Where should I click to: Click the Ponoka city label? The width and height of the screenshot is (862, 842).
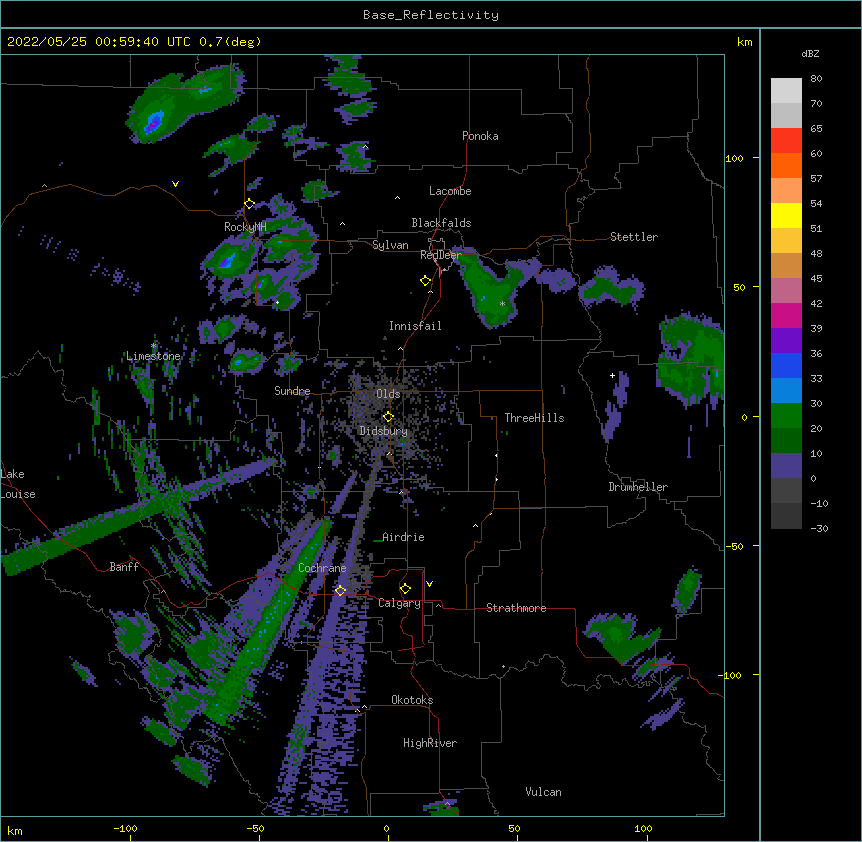point(480,136)
